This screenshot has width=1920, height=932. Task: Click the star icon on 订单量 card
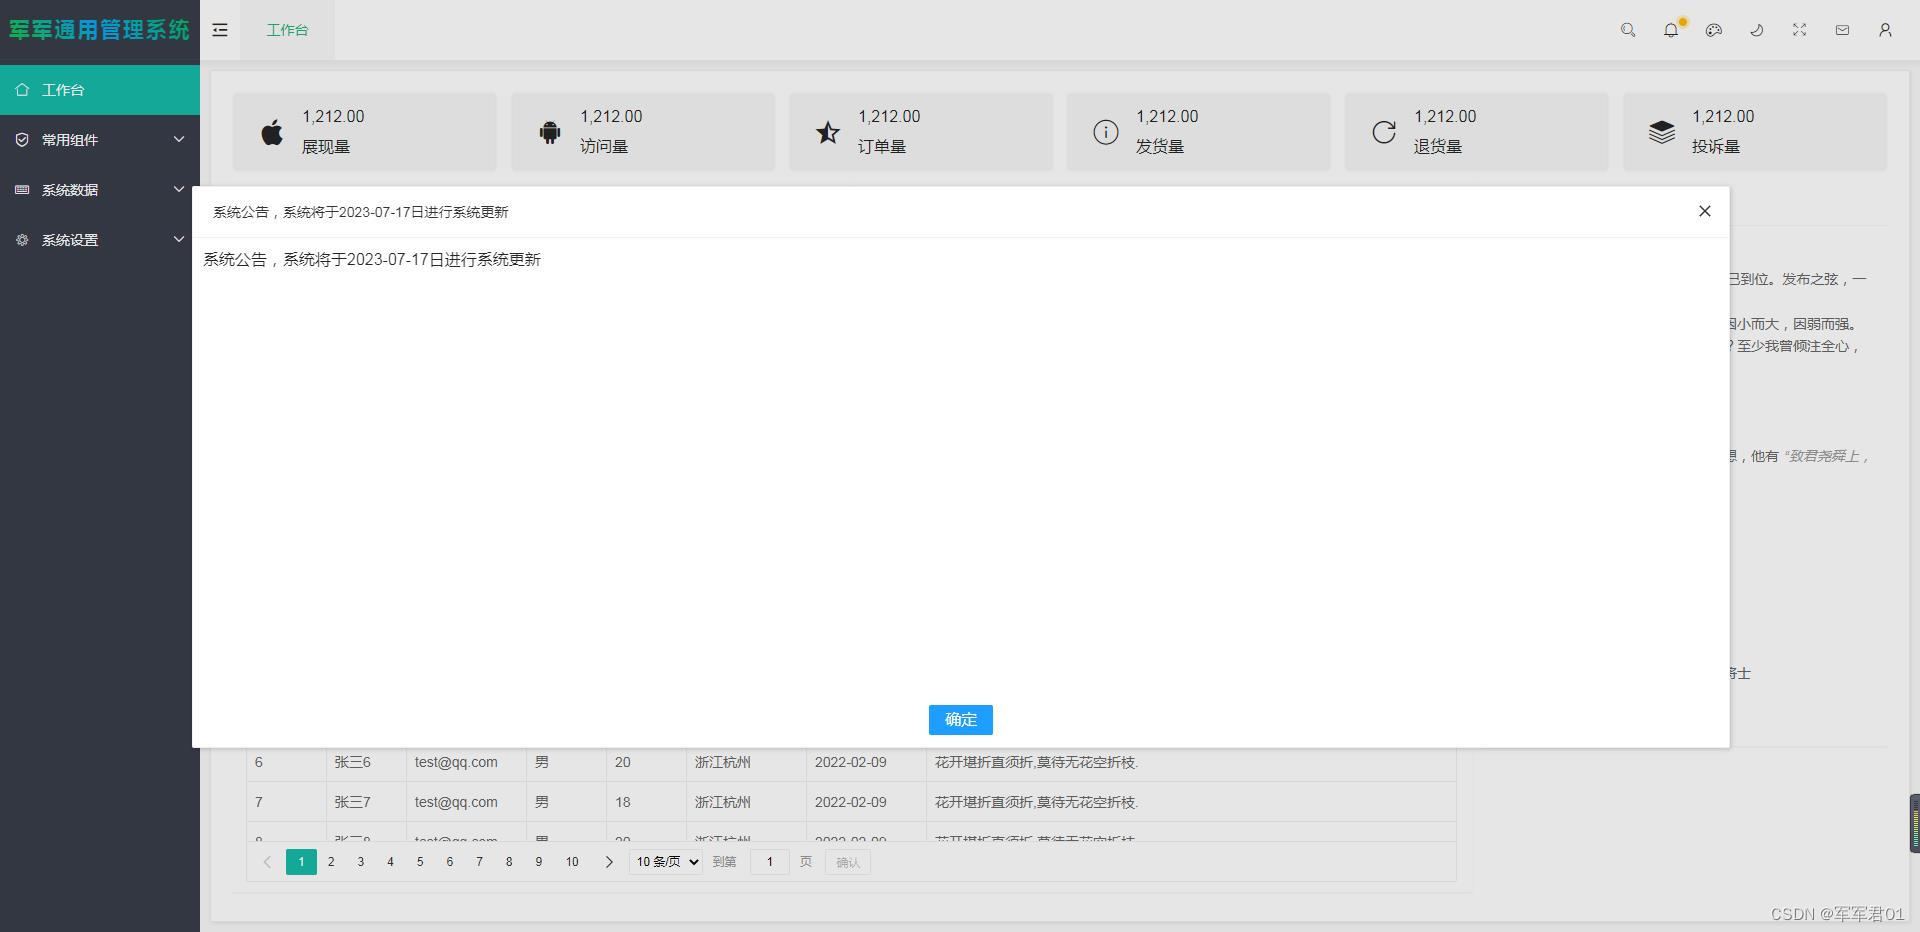click(828, 132)
